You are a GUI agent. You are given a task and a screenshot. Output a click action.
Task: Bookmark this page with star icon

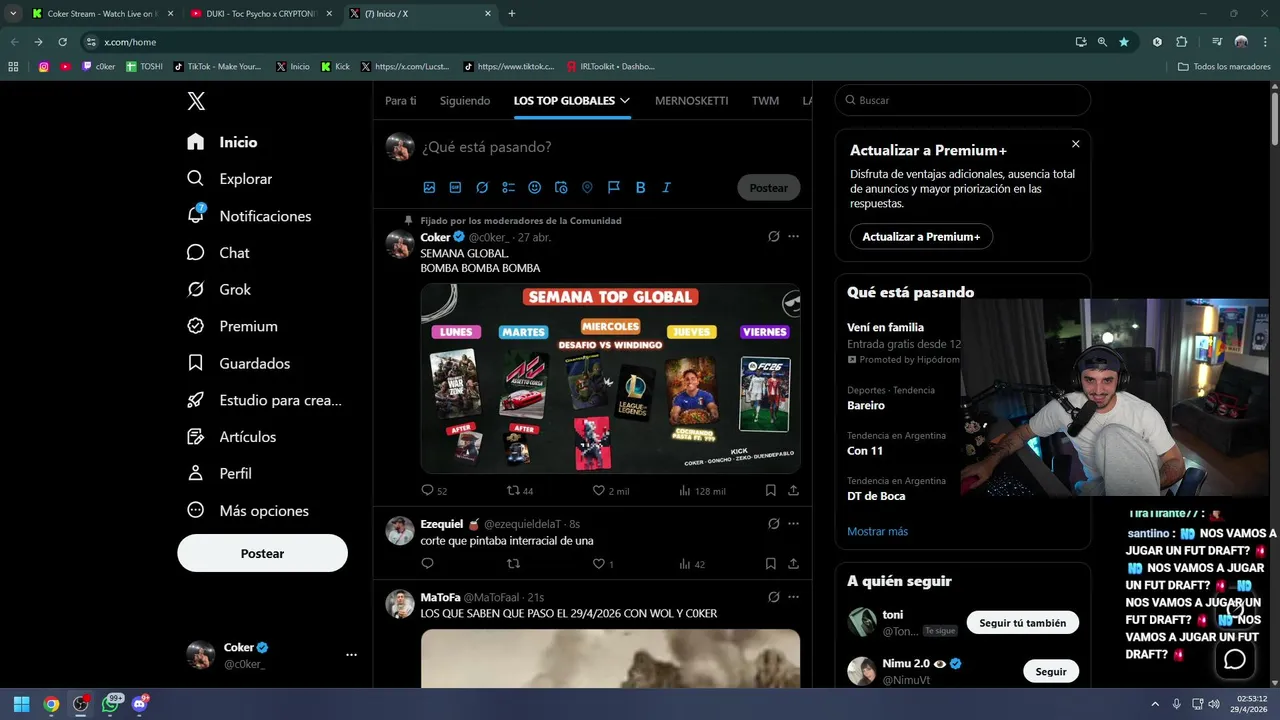1124,42
